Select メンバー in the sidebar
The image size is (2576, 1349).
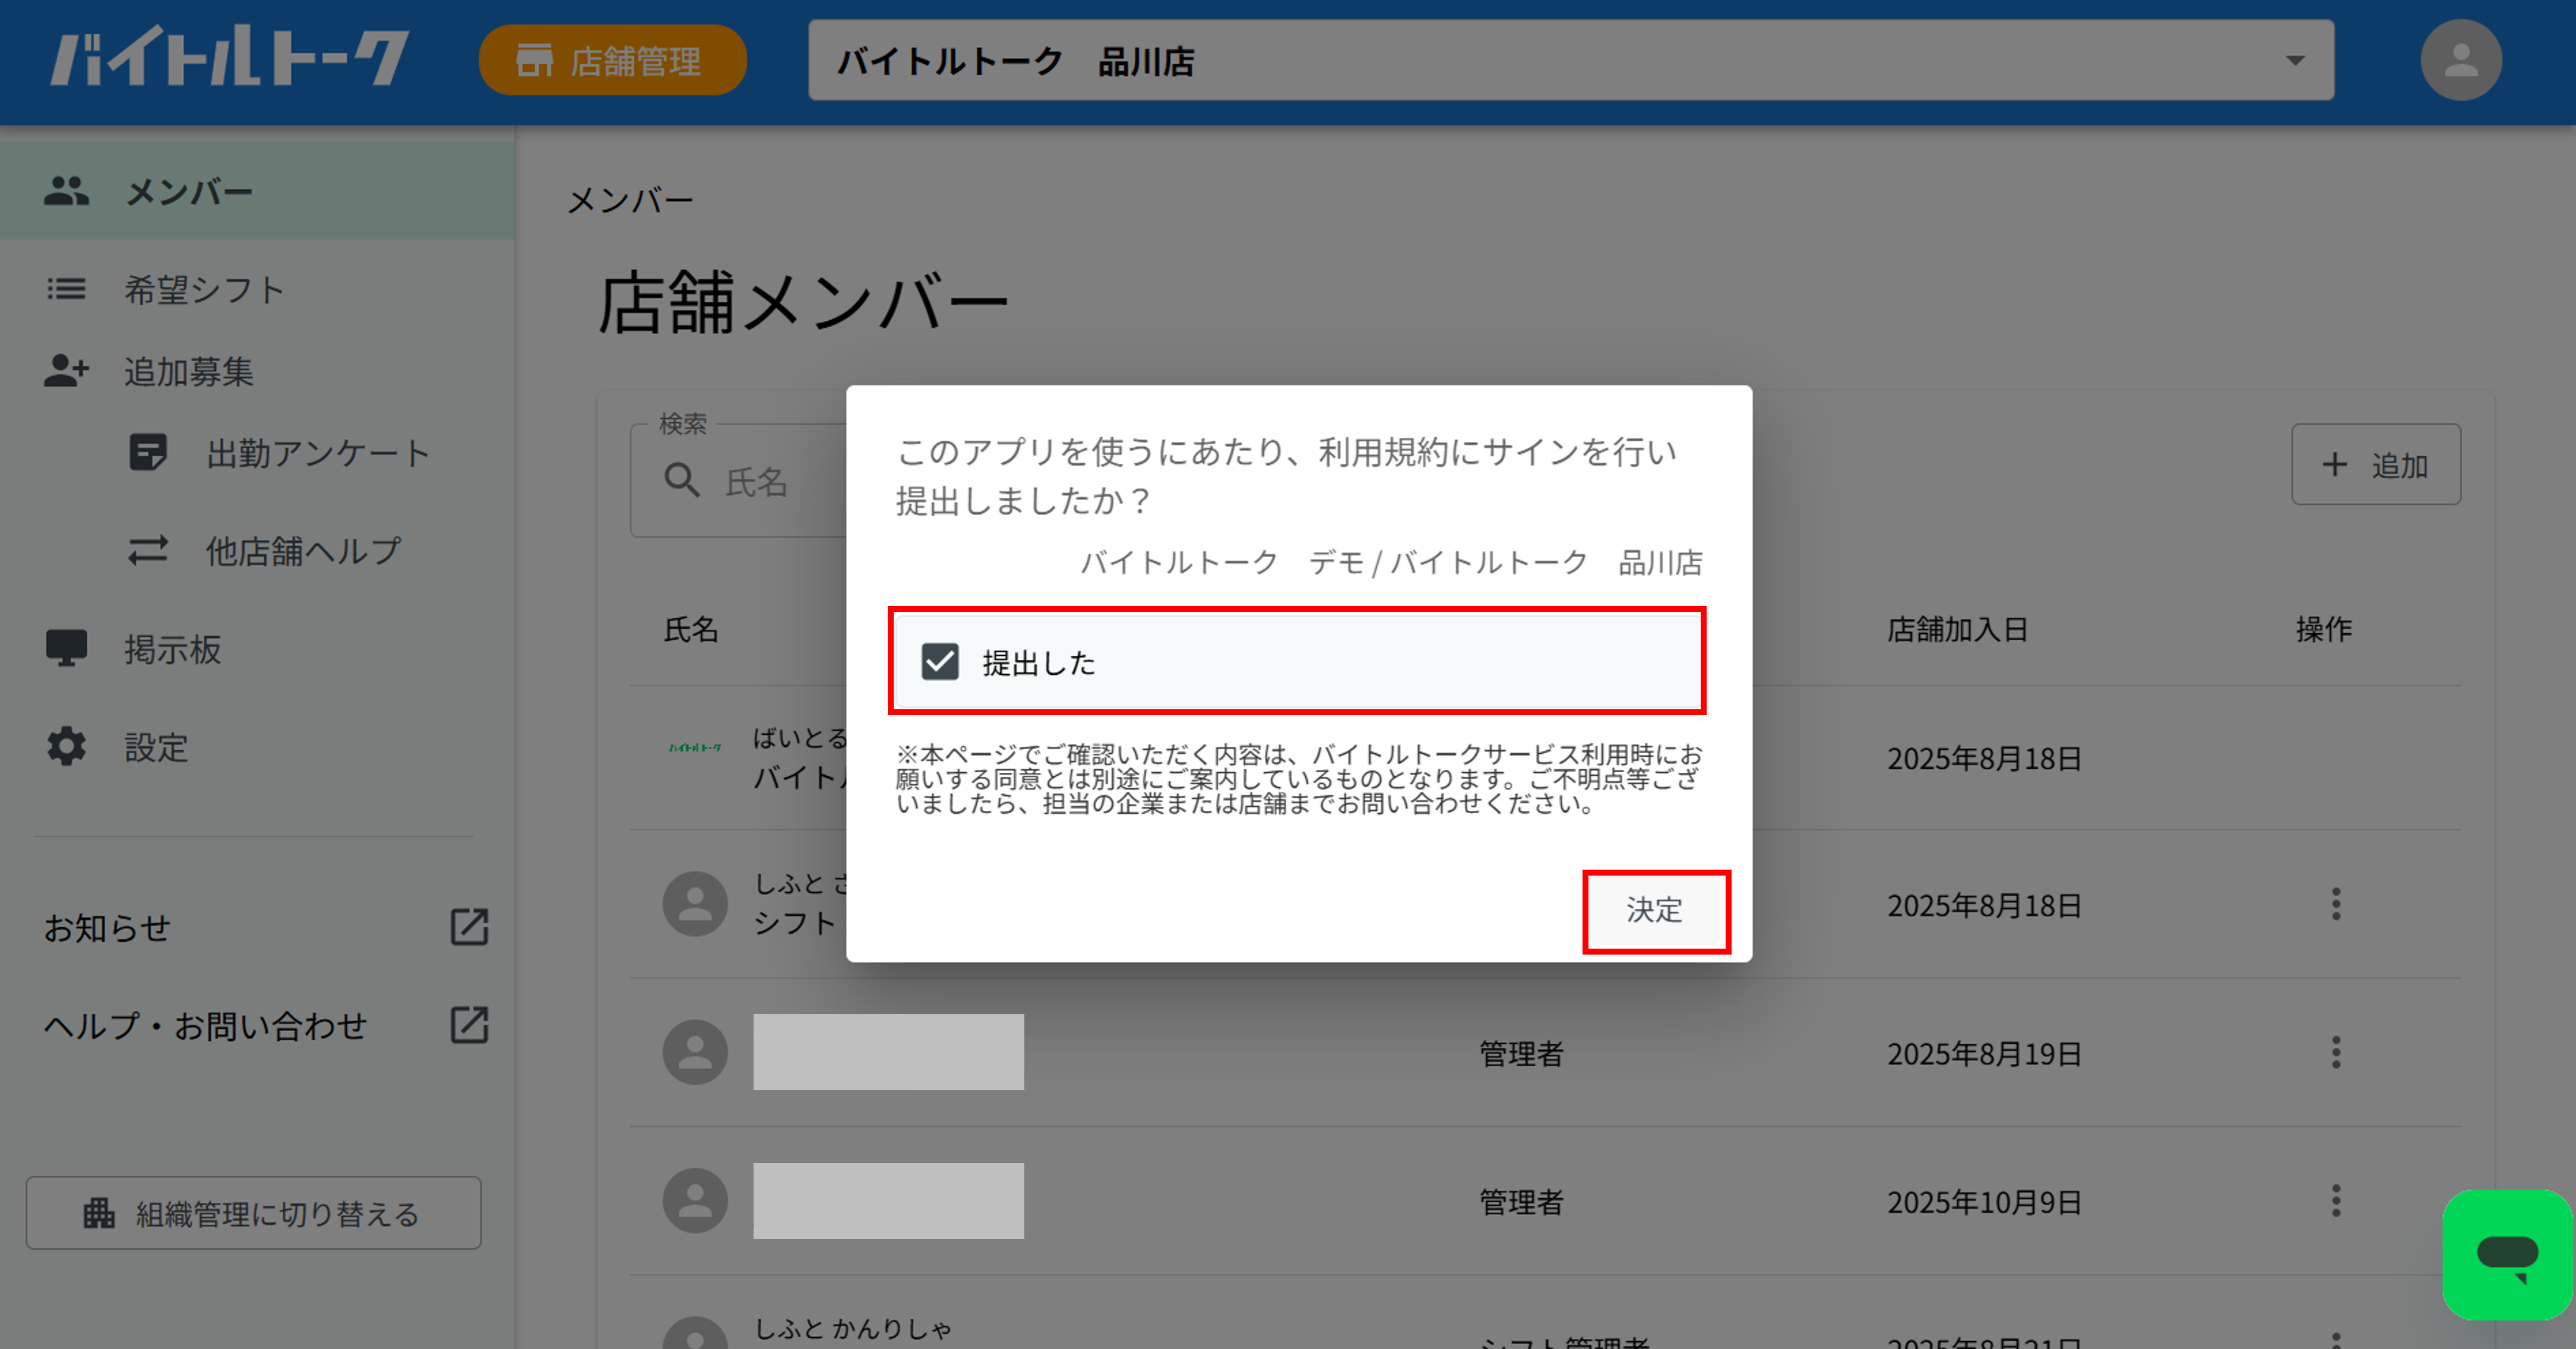click(x=257, y=190)
